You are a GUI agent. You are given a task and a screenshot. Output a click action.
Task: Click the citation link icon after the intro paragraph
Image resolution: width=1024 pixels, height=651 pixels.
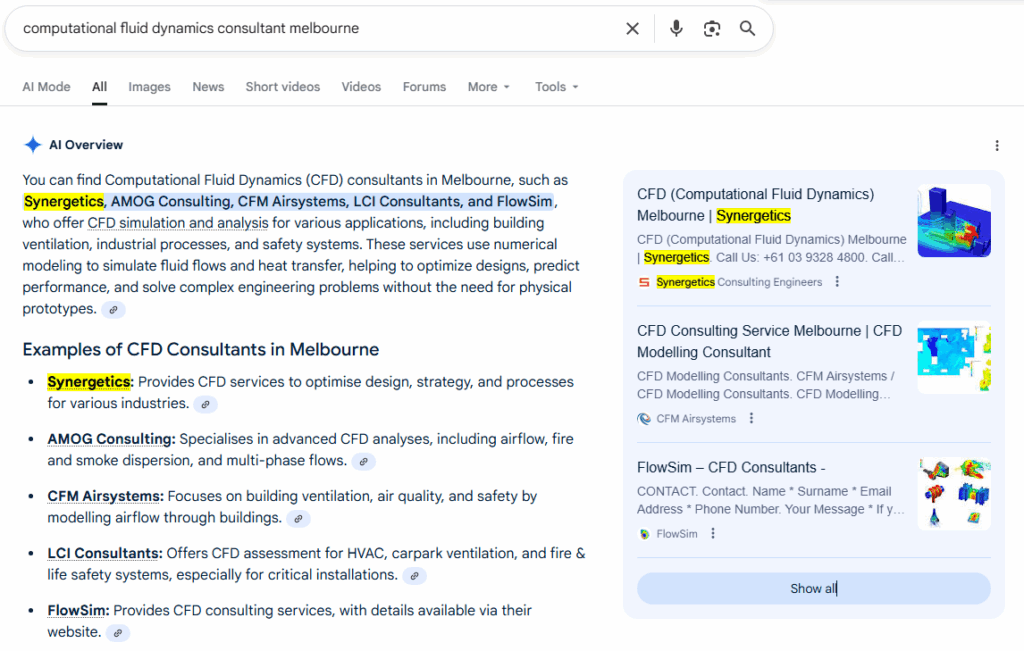[113, 309]
